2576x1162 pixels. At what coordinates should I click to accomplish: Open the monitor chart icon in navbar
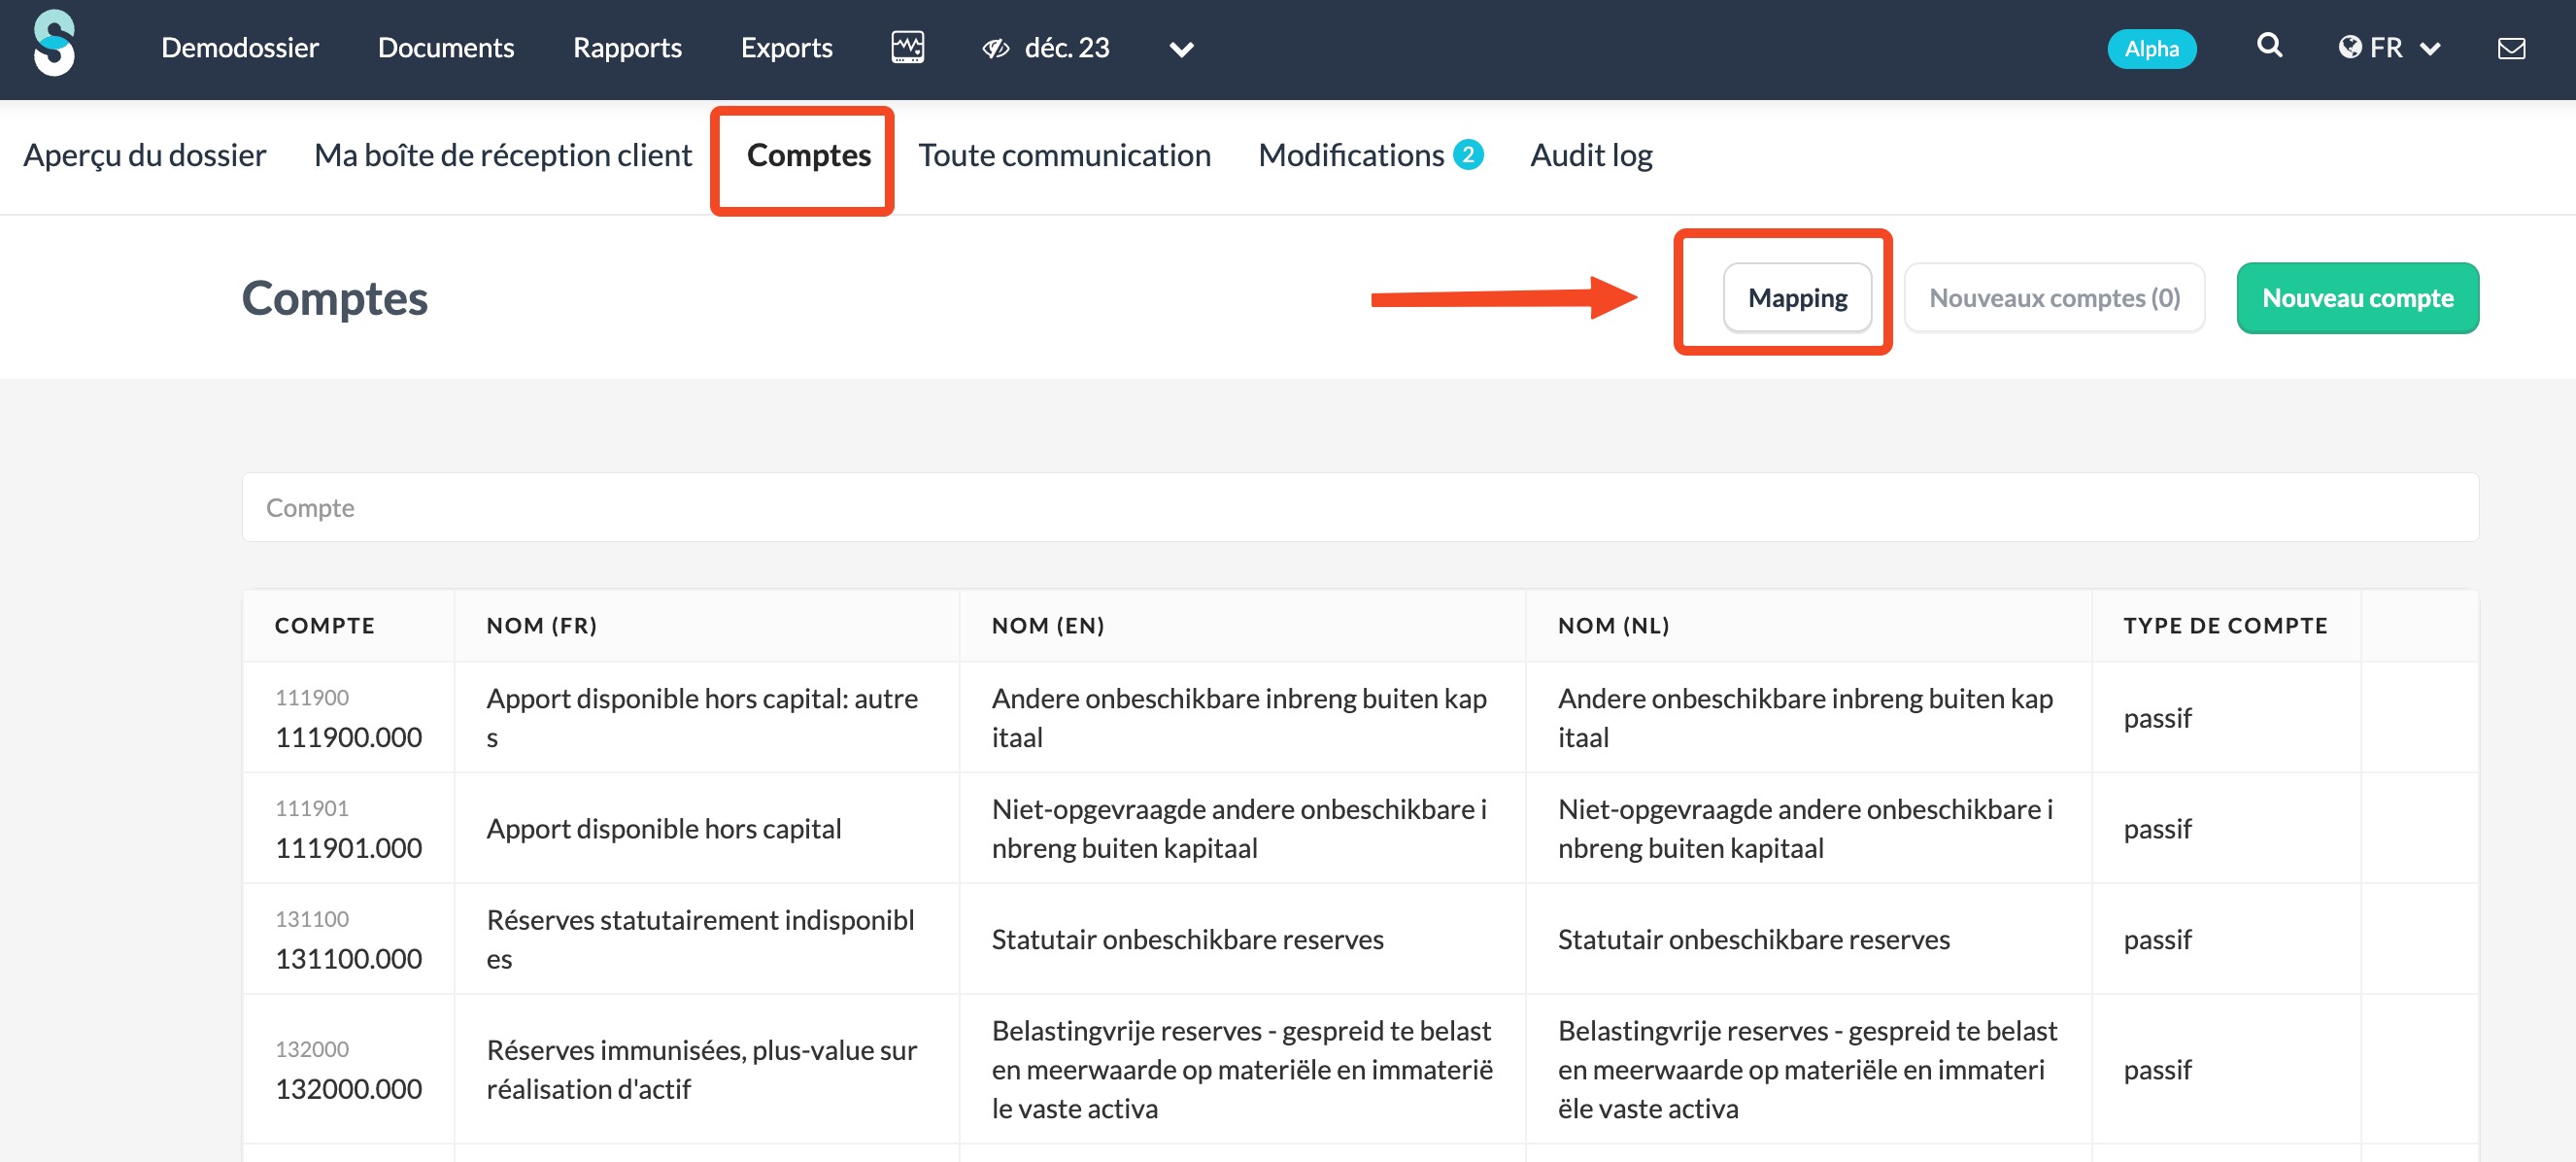pyautogui.click(x=907, y=47)
